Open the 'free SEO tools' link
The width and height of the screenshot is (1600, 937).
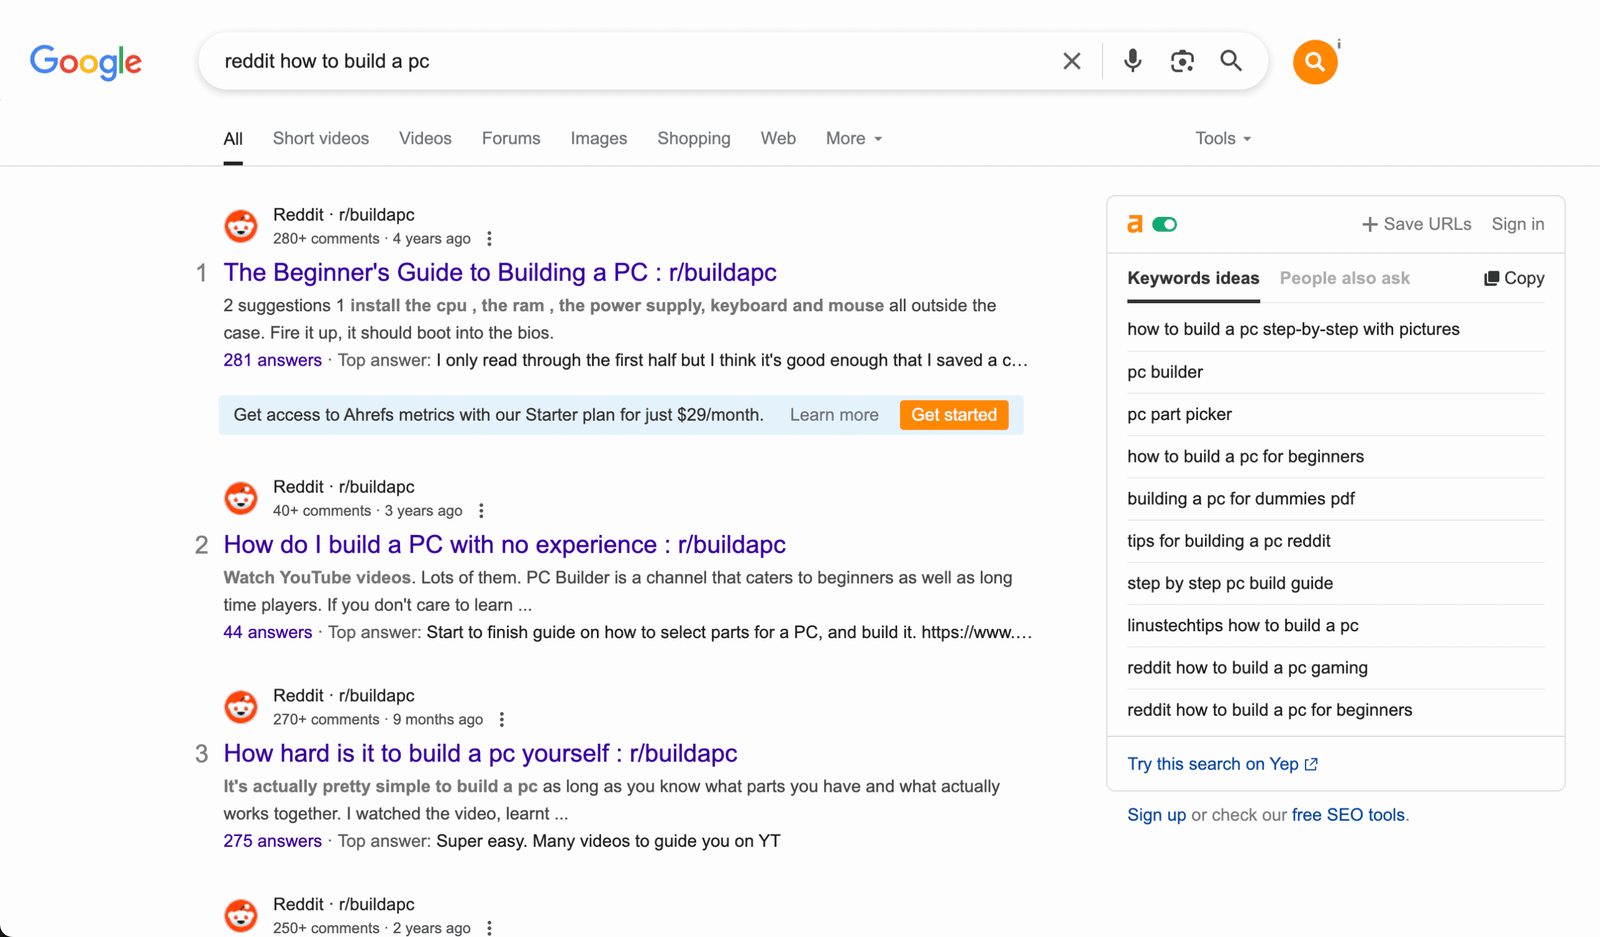(x=1348, y=815)
